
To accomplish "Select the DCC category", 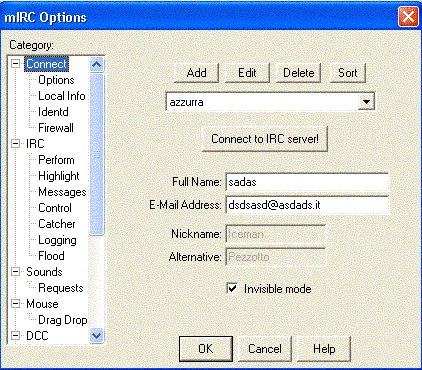I will tap(37, 336).
